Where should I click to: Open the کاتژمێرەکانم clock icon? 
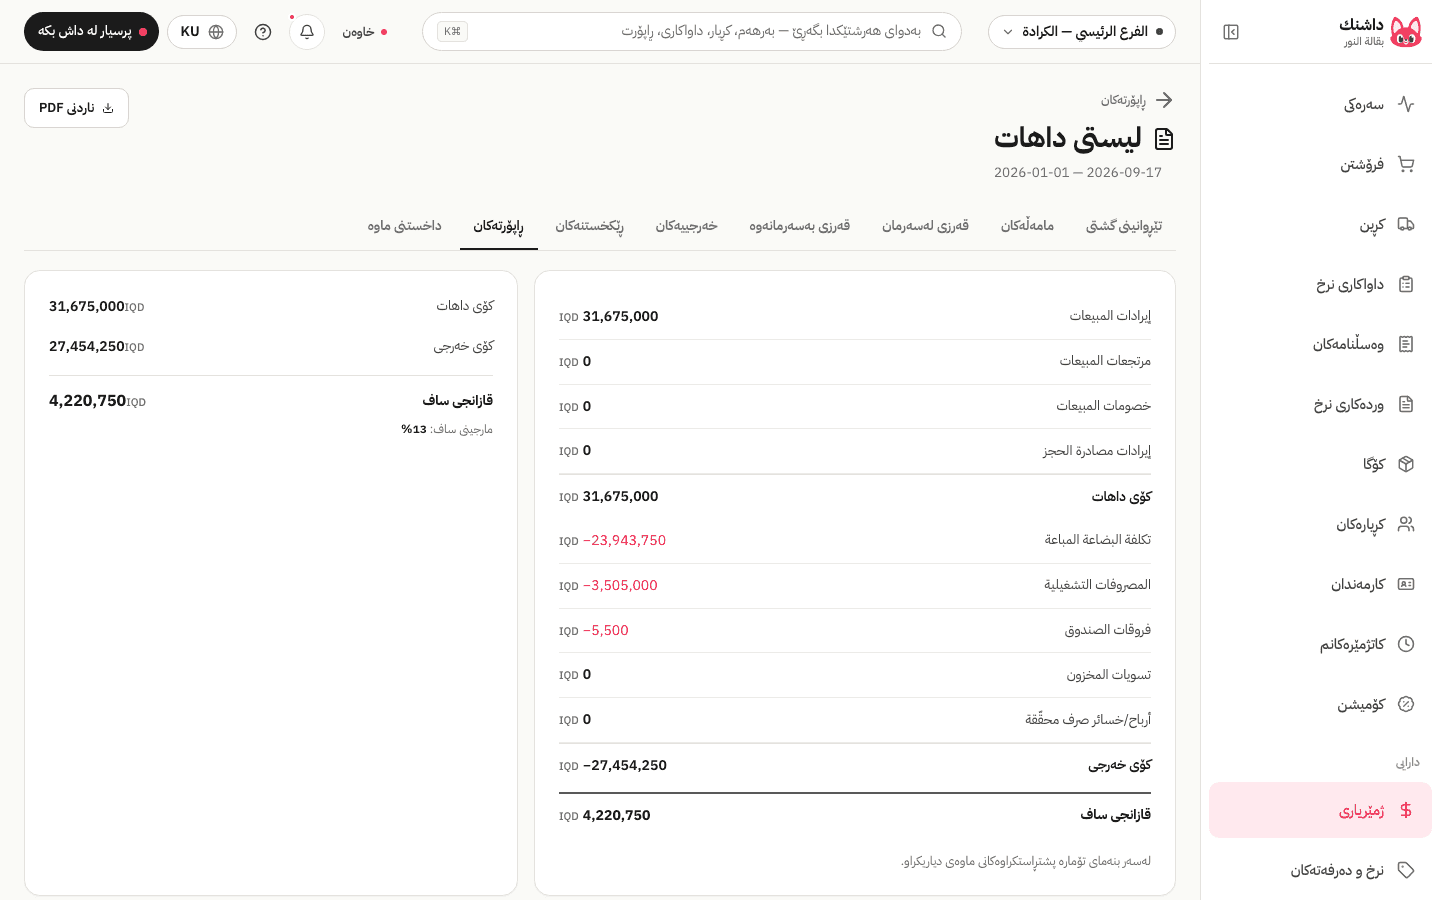[x=1406, y=644]
